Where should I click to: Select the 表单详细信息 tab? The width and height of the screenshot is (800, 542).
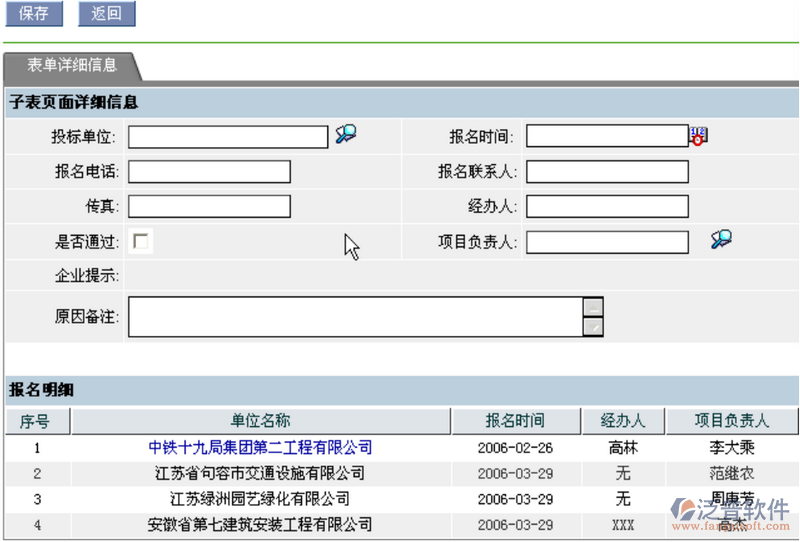(72, 65)
